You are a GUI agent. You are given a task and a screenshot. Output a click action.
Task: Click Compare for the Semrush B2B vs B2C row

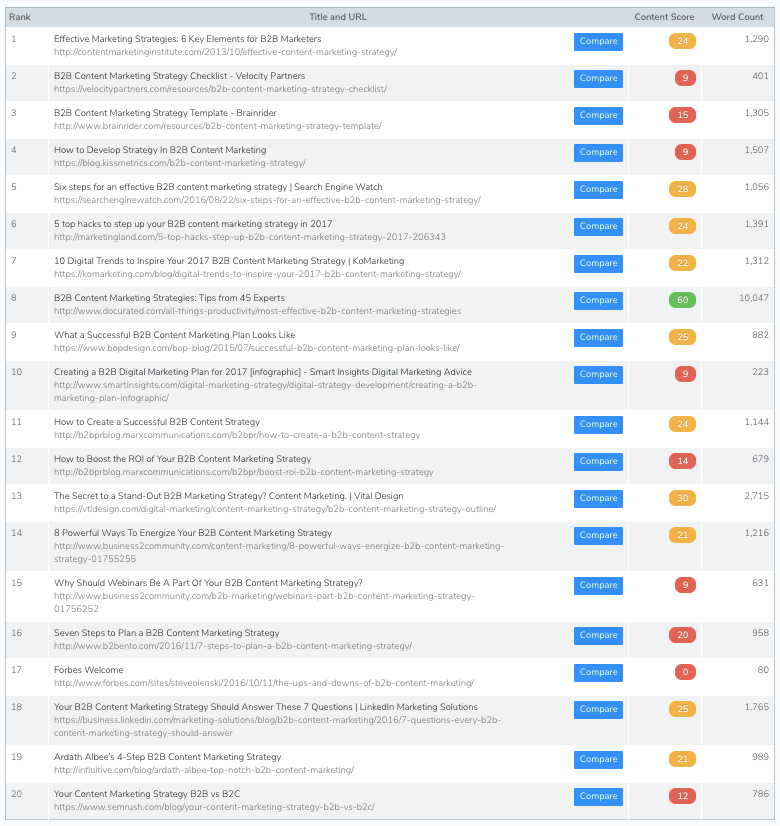[x=598, y=796]
